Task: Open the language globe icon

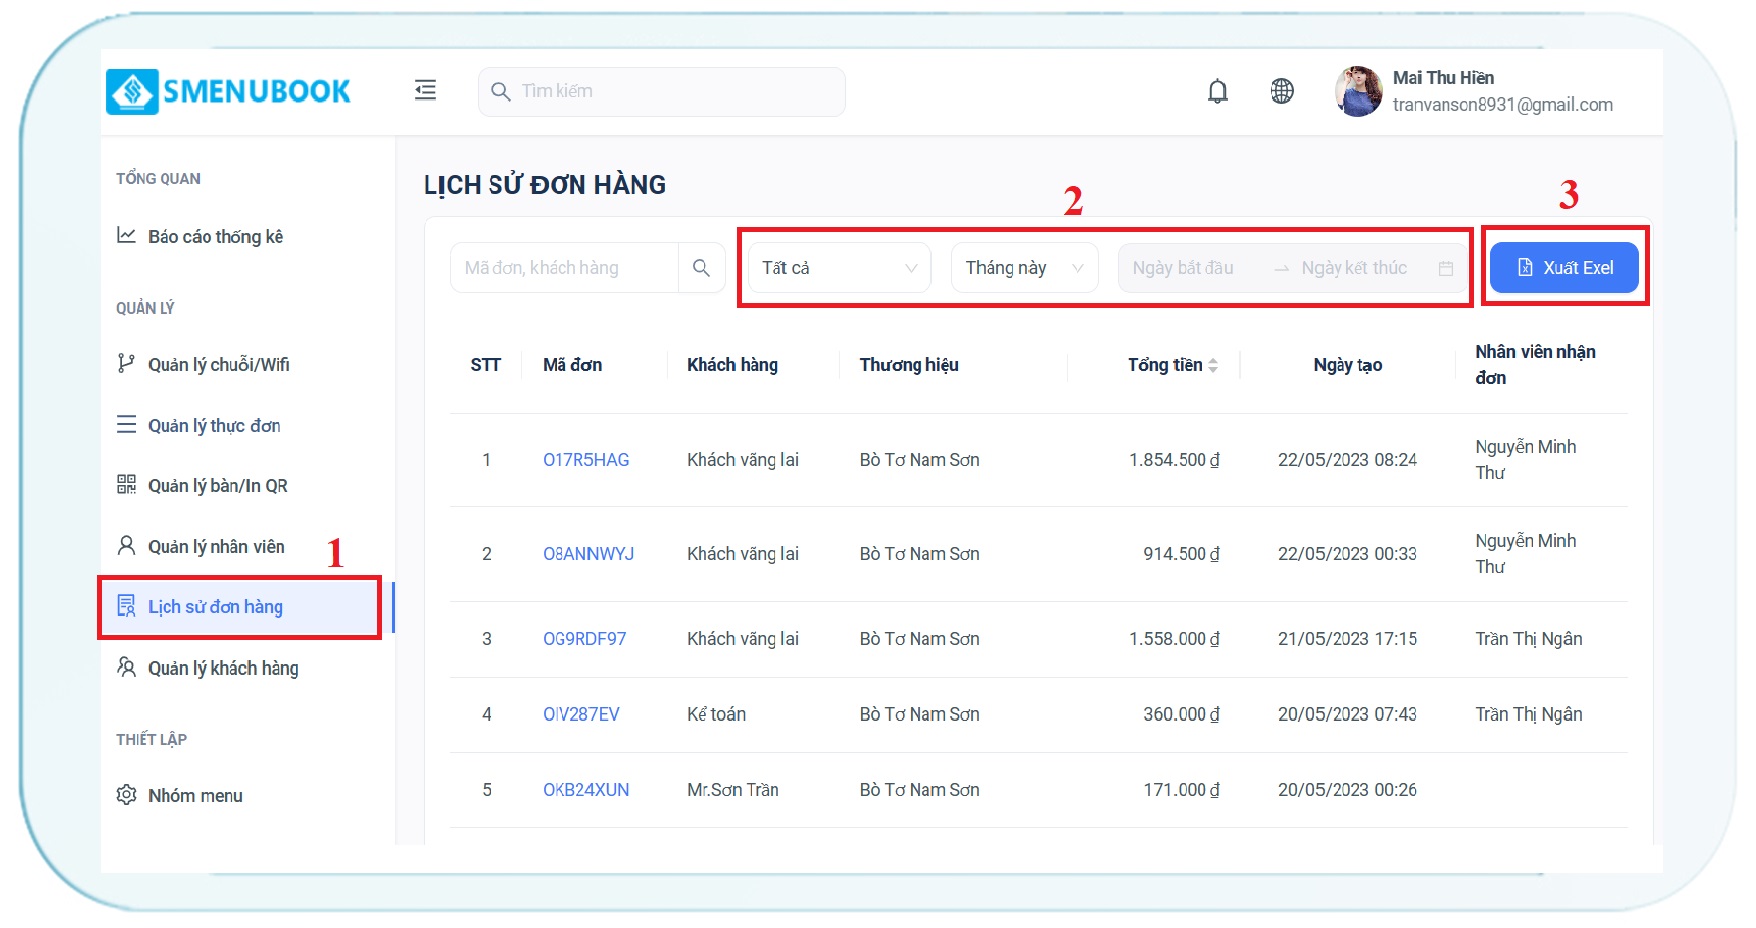Action: click(1281, 92)
